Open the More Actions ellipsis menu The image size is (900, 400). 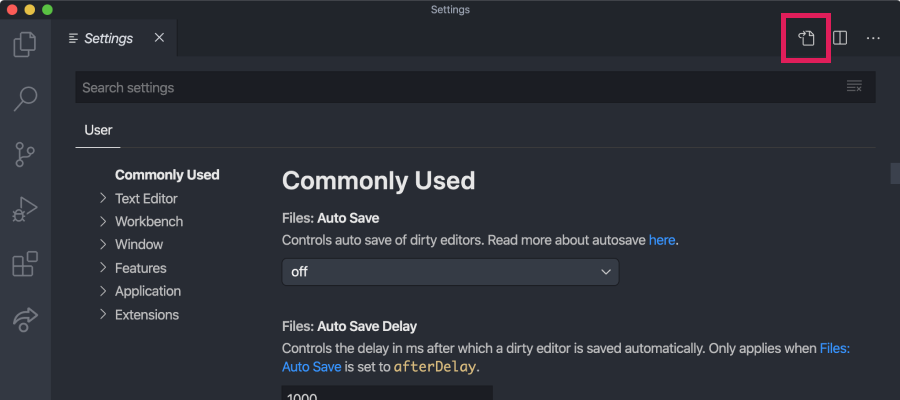coord(873,38)
